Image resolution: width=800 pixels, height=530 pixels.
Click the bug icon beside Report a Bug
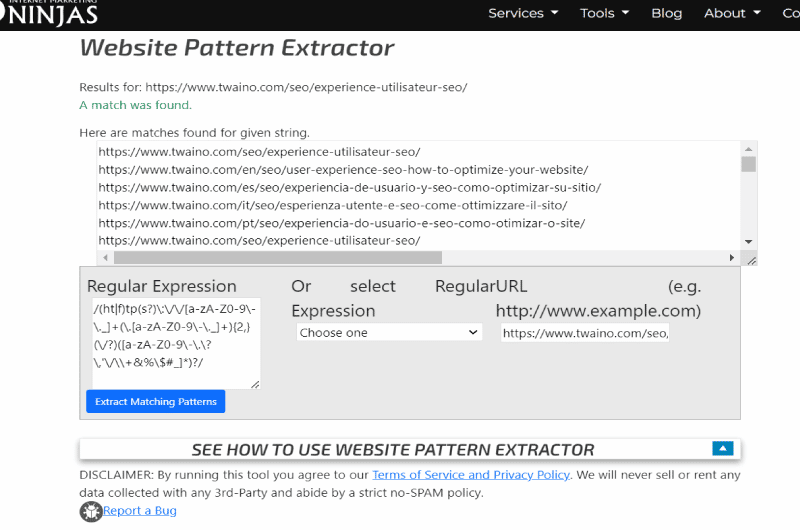coord(91,512)
